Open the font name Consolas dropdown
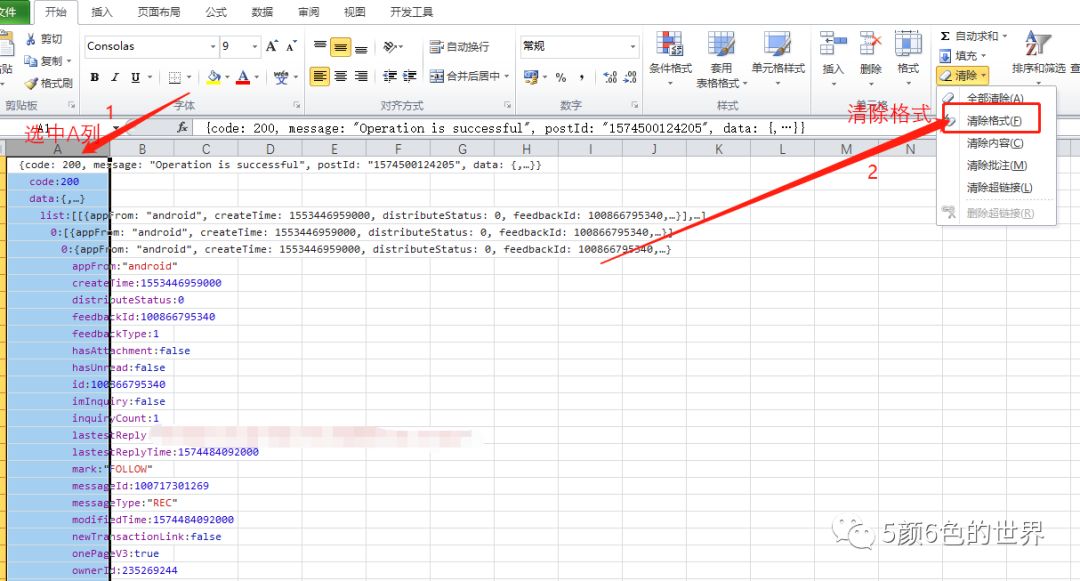The image size is (1080, 581). (x=213, y=46)
